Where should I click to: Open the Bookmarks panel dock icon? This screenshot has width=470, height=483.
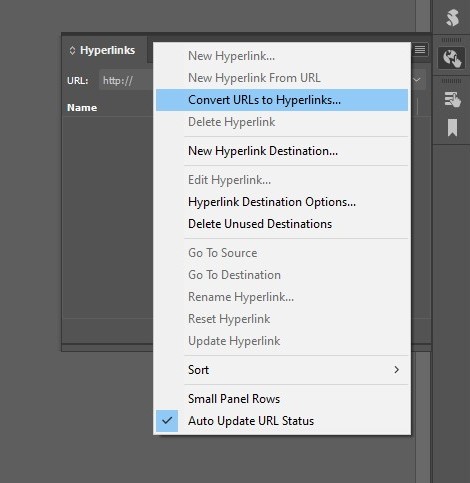[x=452, y=128]
